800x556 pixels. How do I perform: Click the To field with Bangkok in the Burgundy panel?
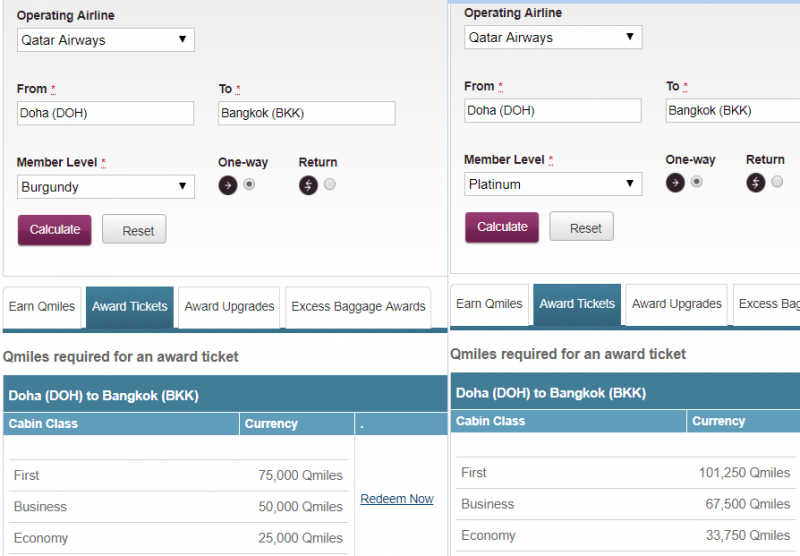[307, 113]
